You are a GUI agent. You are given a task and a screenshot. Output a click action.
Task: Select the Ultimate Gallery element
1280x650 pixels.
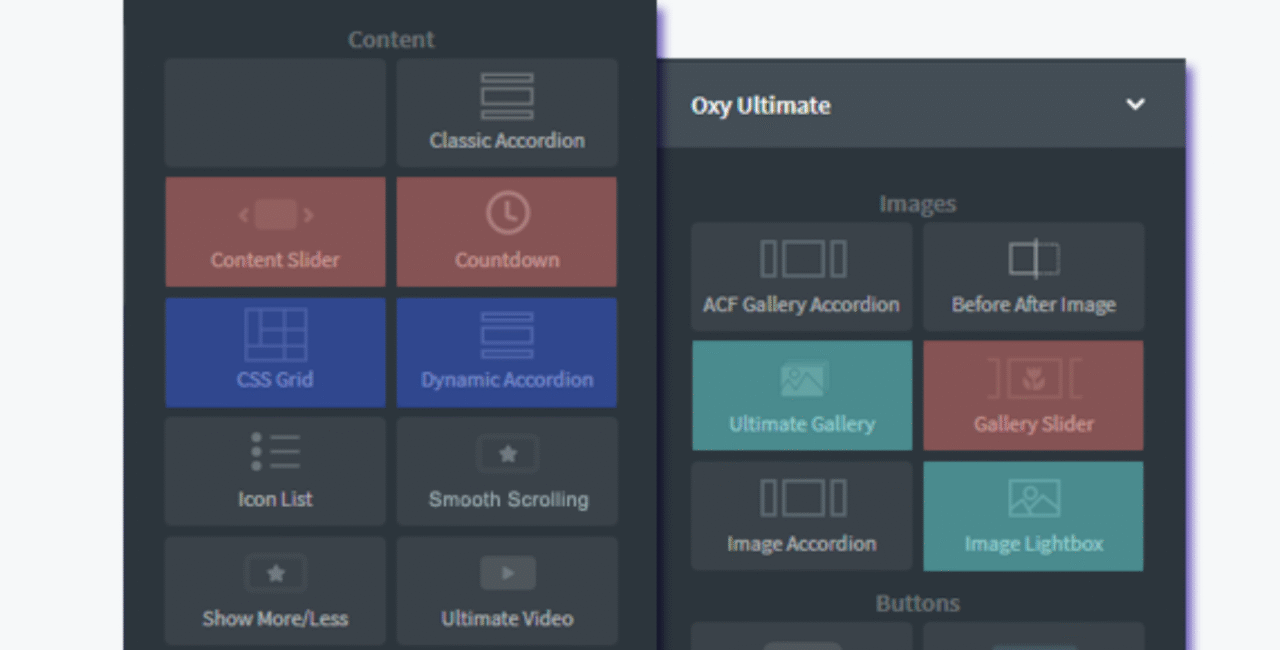tap(801, 396)
